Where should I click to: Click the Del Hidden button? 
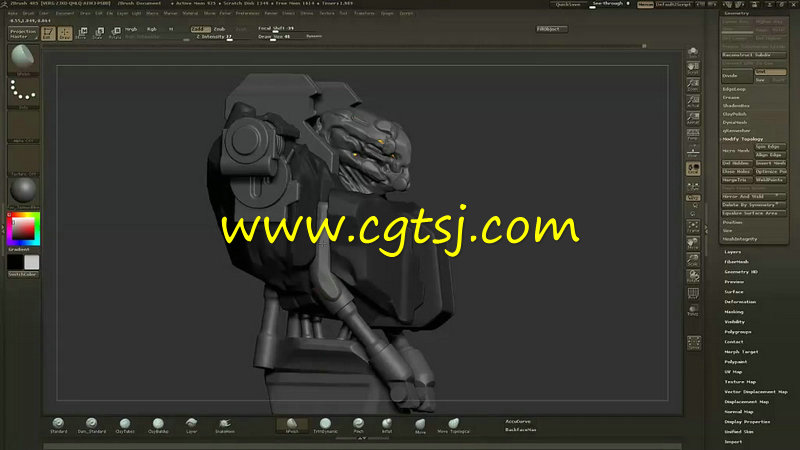click(x=737, y=163)
